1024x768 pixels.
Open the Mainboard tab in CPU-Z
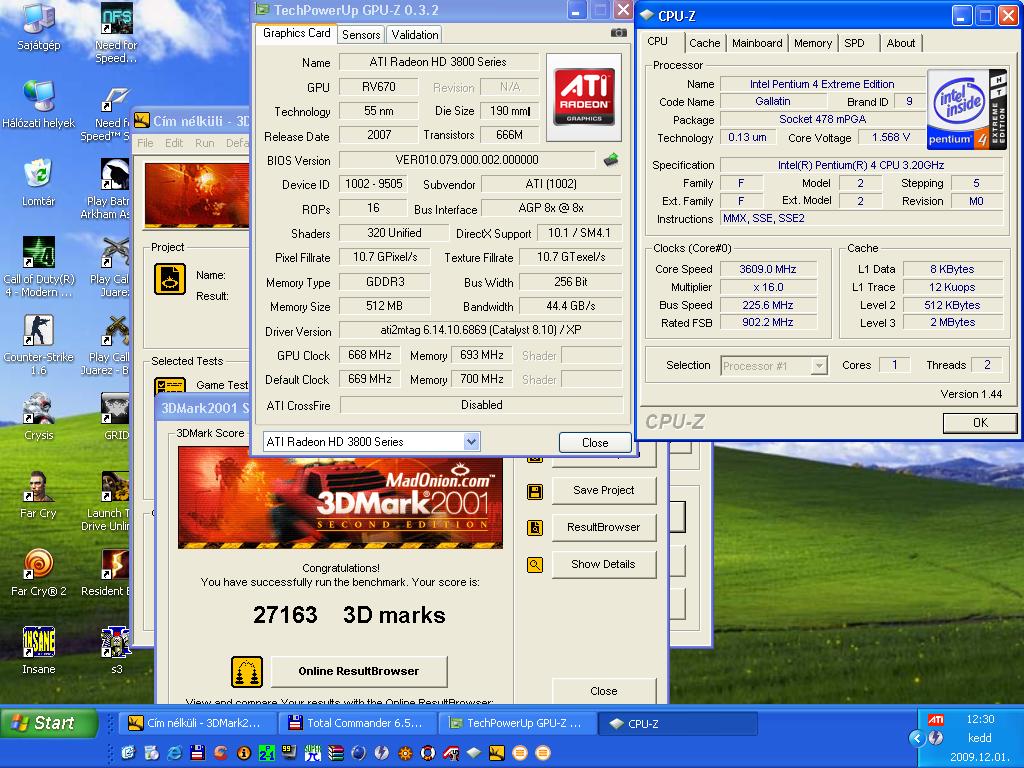coord(757,43)
